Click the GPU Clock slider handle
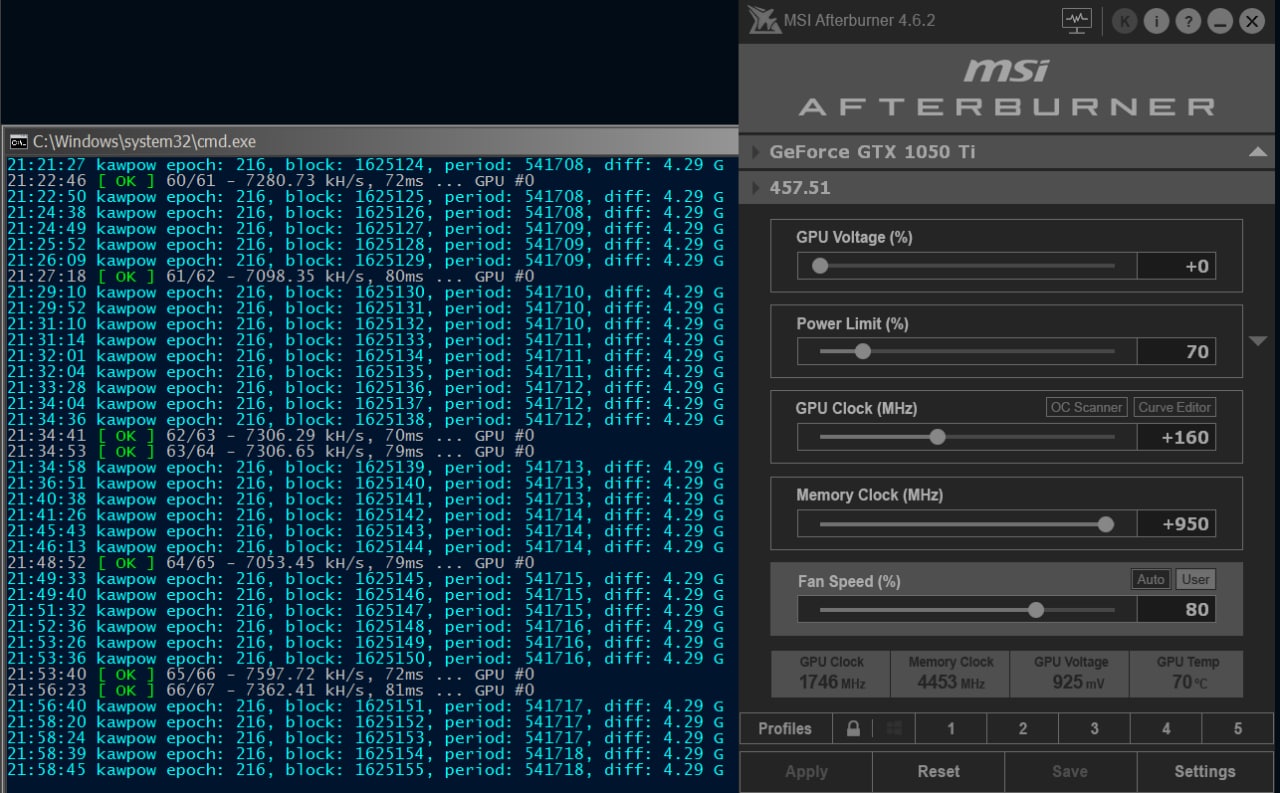This screenshot has height=793, width=1280. pyautogui.click(x=937, y=437)
